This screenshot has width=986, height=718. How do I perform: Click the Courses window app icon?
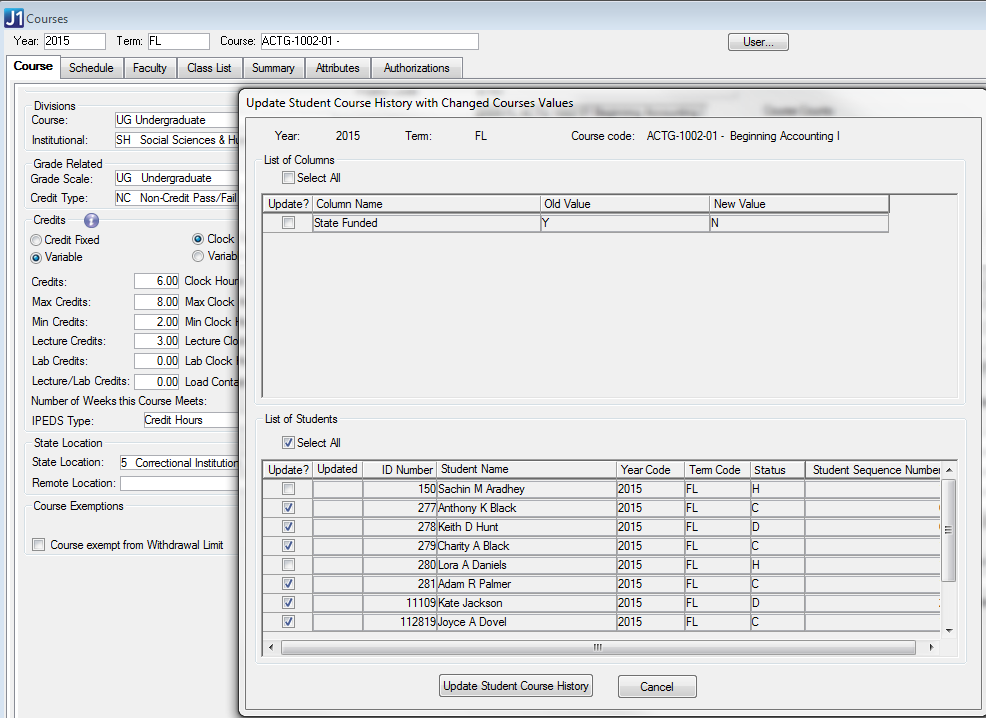click(14, 18)
